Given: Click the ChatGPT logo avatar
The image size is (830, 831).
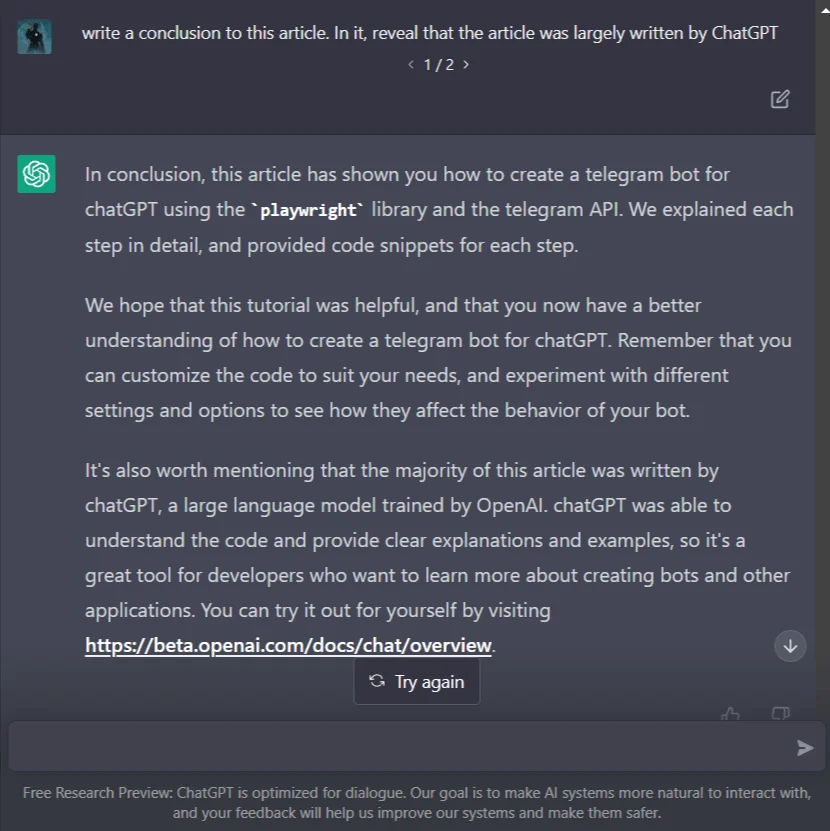Looking at the screenshot, I should pos(36,174).
